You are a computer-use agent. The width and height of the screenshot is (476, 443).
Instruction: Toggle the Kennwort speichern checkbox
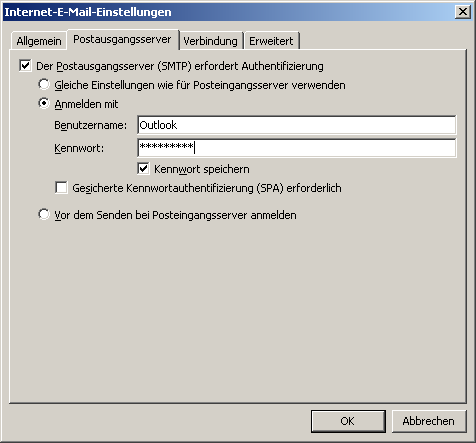click(143, 169)
